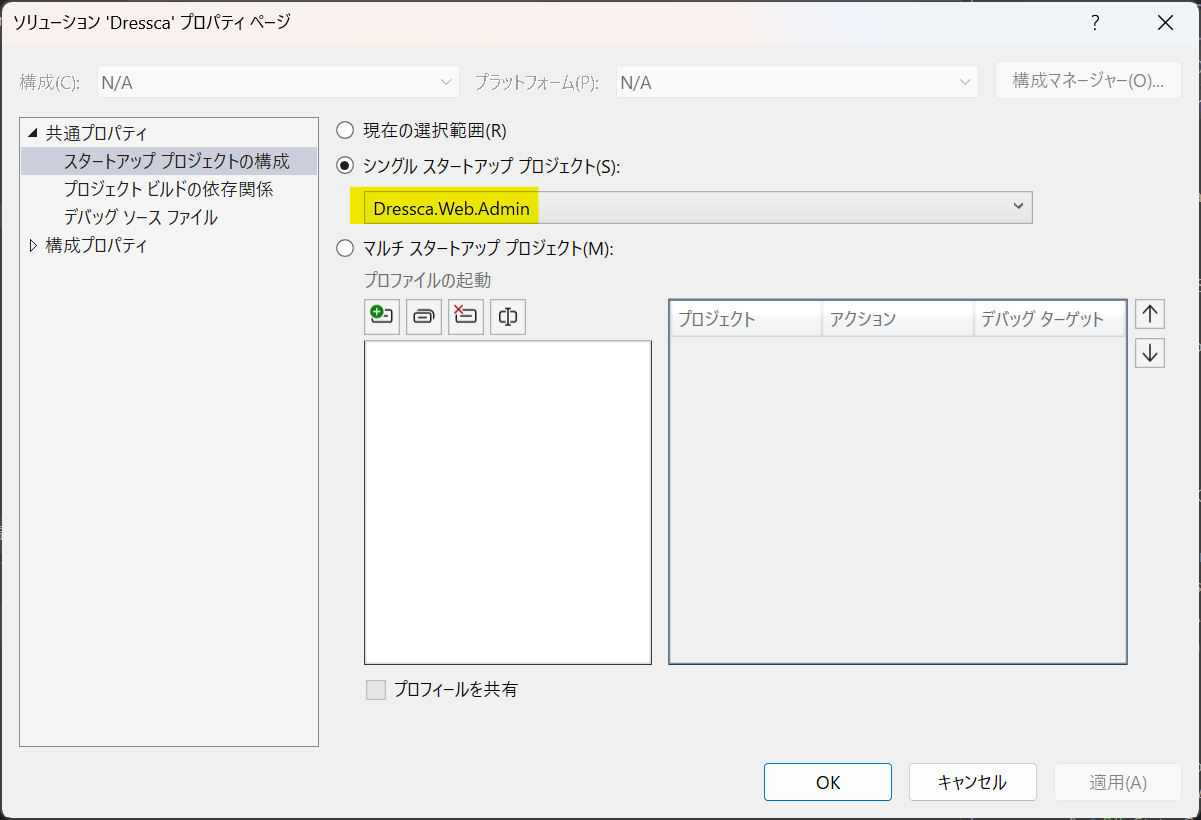
Task: Click the remove launch profile icon
Action: click(x=466, y=316)
